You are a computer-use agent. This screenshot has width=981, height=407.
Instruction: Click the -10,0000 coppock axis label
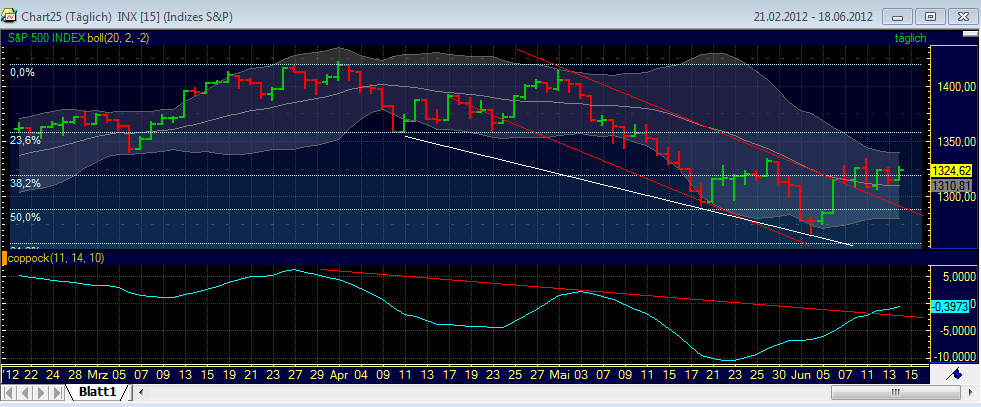[955, 356]
